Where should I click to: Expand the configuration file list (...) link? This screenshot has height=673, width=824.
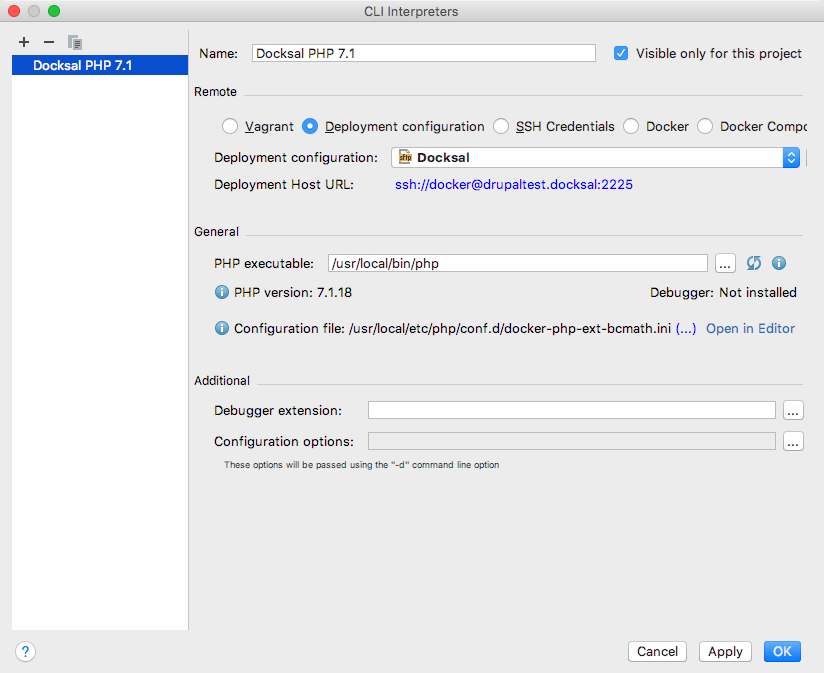[x=686, y=328]
